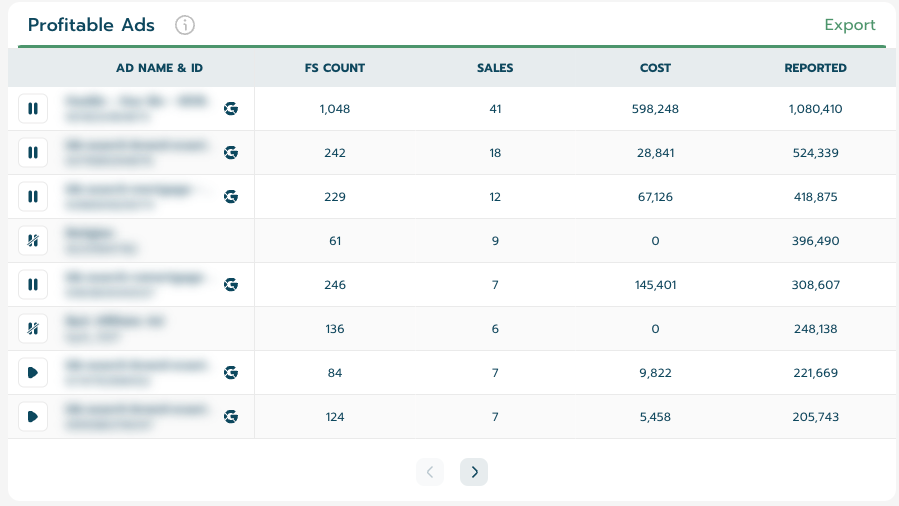The width and height of the screenshot is (899, 506).
Task: Start the ad with 5,458 cost
Action: click(x=33, y=417)
